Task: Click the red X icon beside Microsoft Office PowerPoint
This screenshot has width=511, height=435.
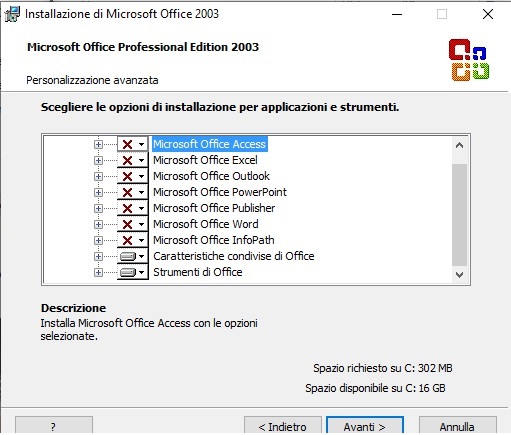Action: 127,193
